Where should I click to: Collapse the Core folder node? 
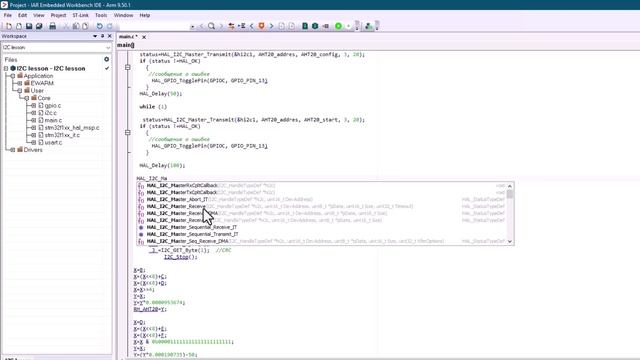[x=27, y=98]
